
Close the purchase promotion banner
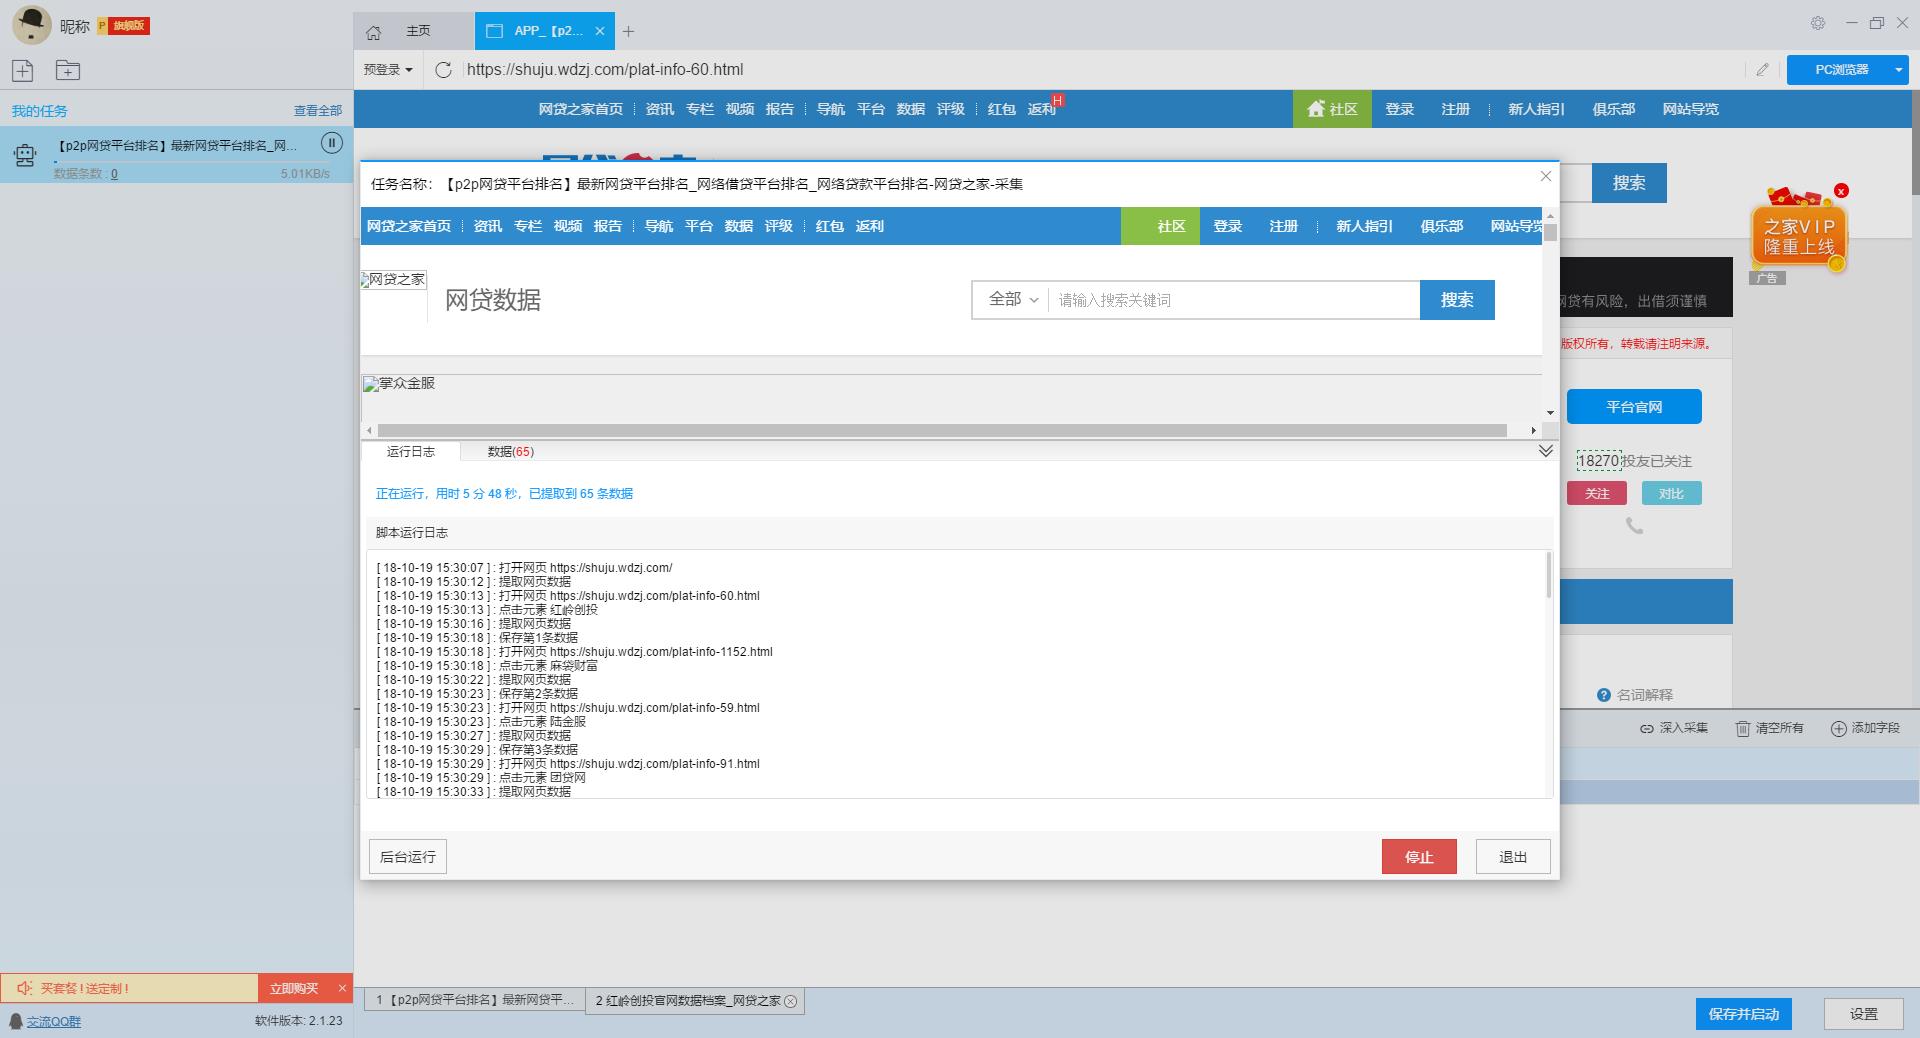[x=342, y=988]
